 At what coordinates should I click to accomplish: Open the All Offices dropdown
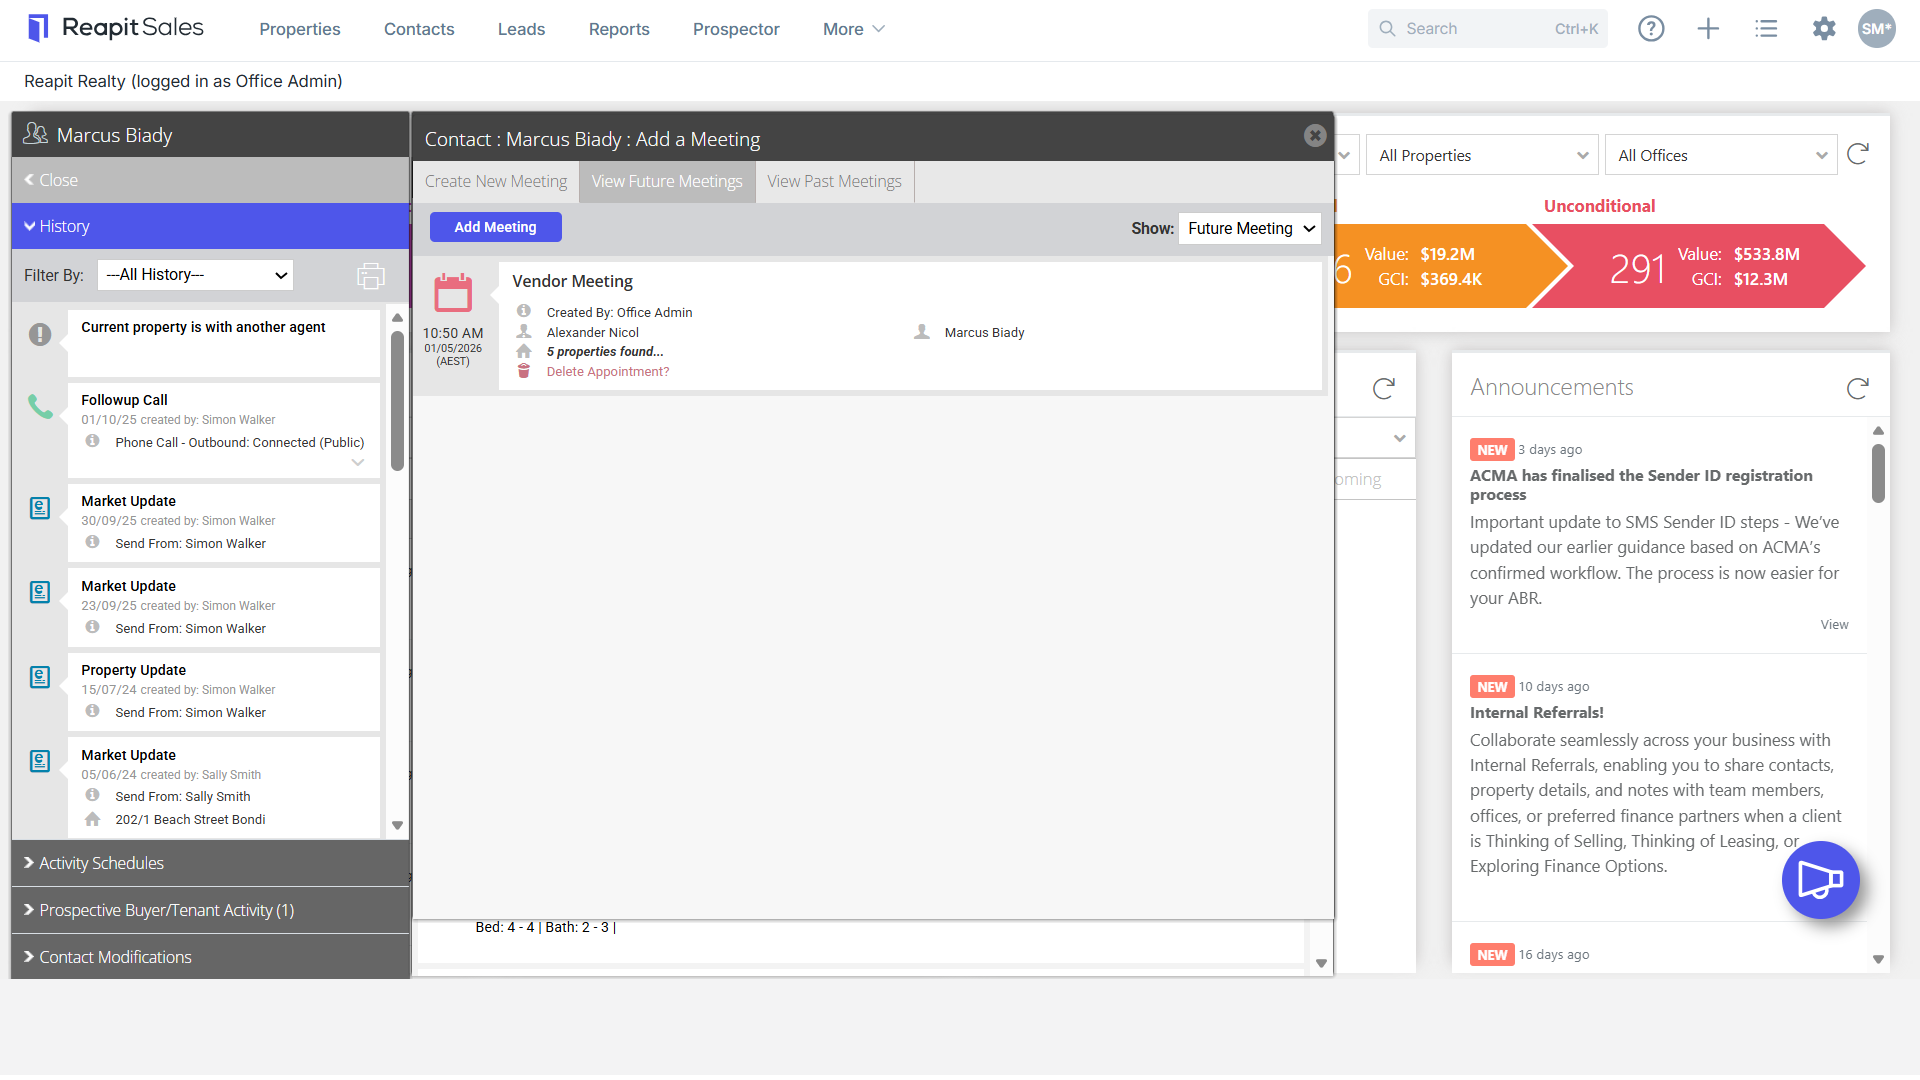(x=1721, y=155)
